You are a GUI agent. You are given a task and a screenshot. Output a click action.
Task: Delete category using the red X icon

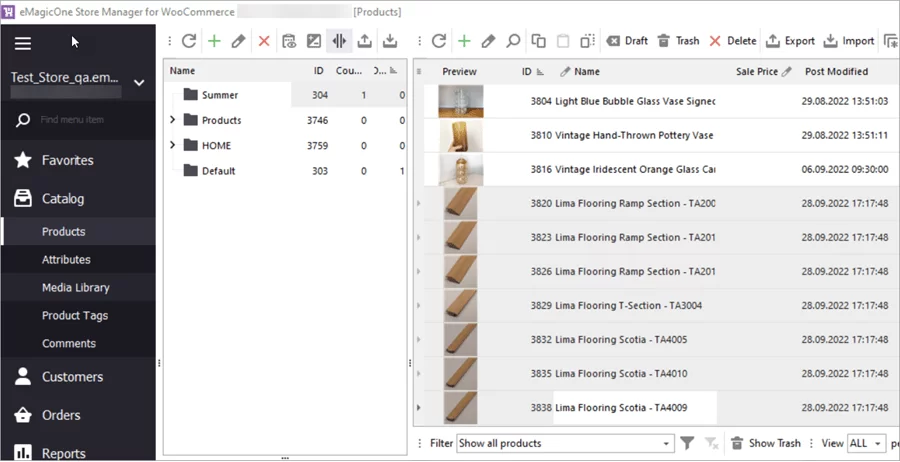pyautogui.click(x=264, y=41)
